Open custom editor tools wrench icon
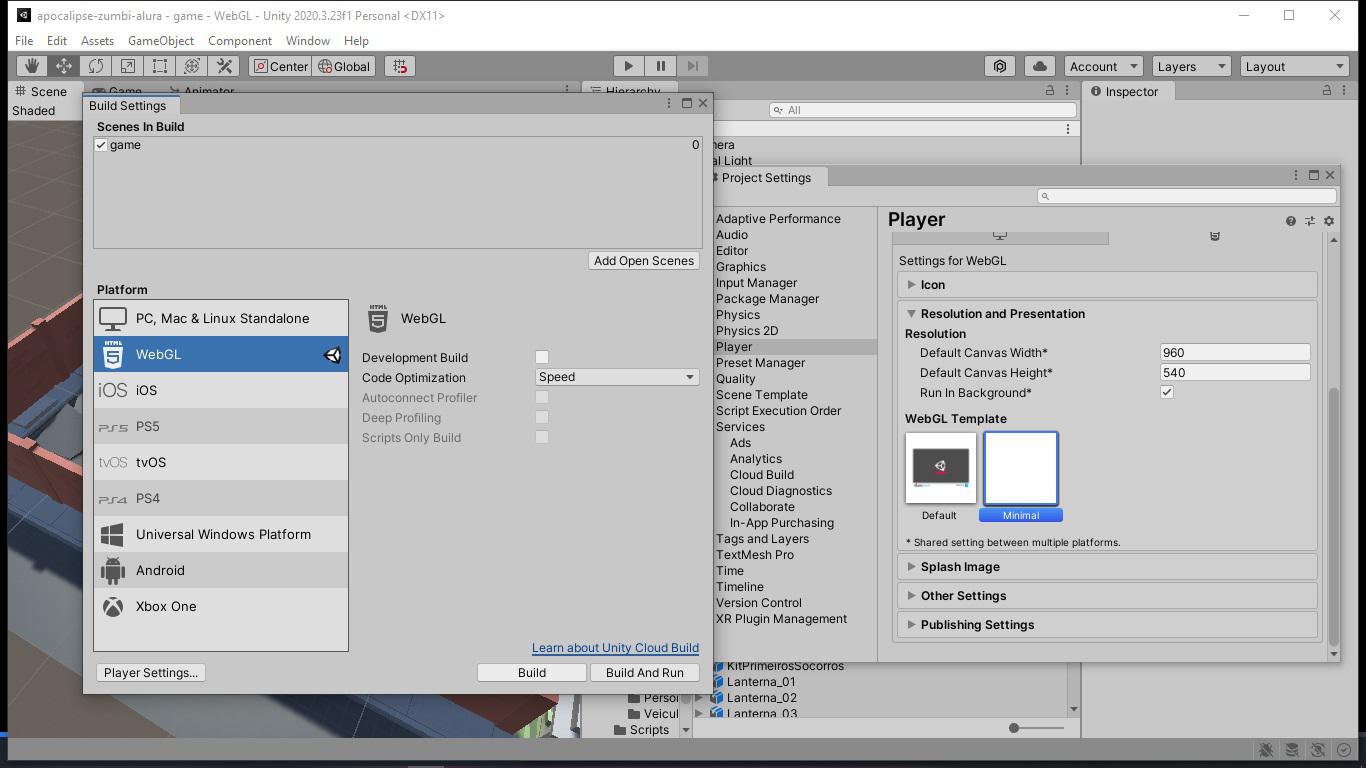 [224, 66]
